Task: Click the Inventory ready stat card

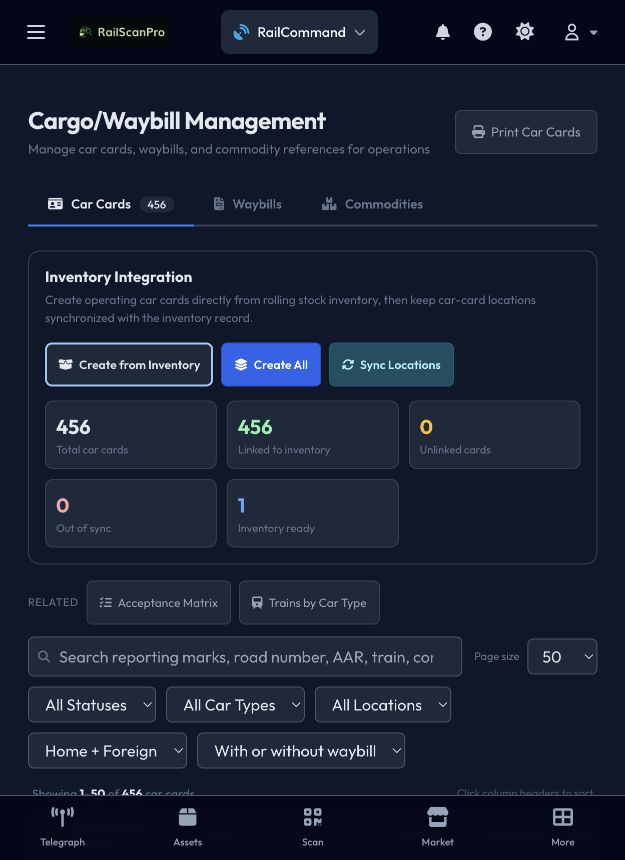Action: [x=312, y=513]
